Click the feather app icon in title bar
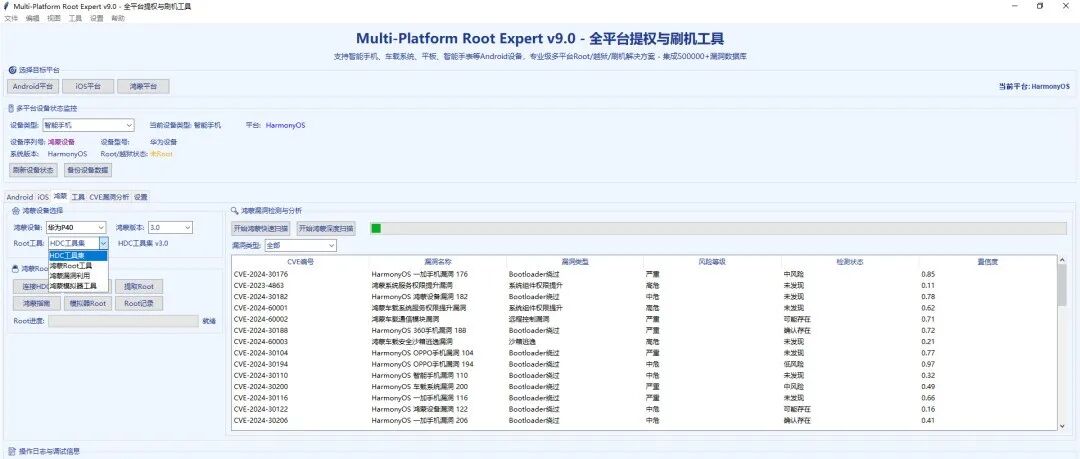 pyautogui.click(x=6, y=6)
